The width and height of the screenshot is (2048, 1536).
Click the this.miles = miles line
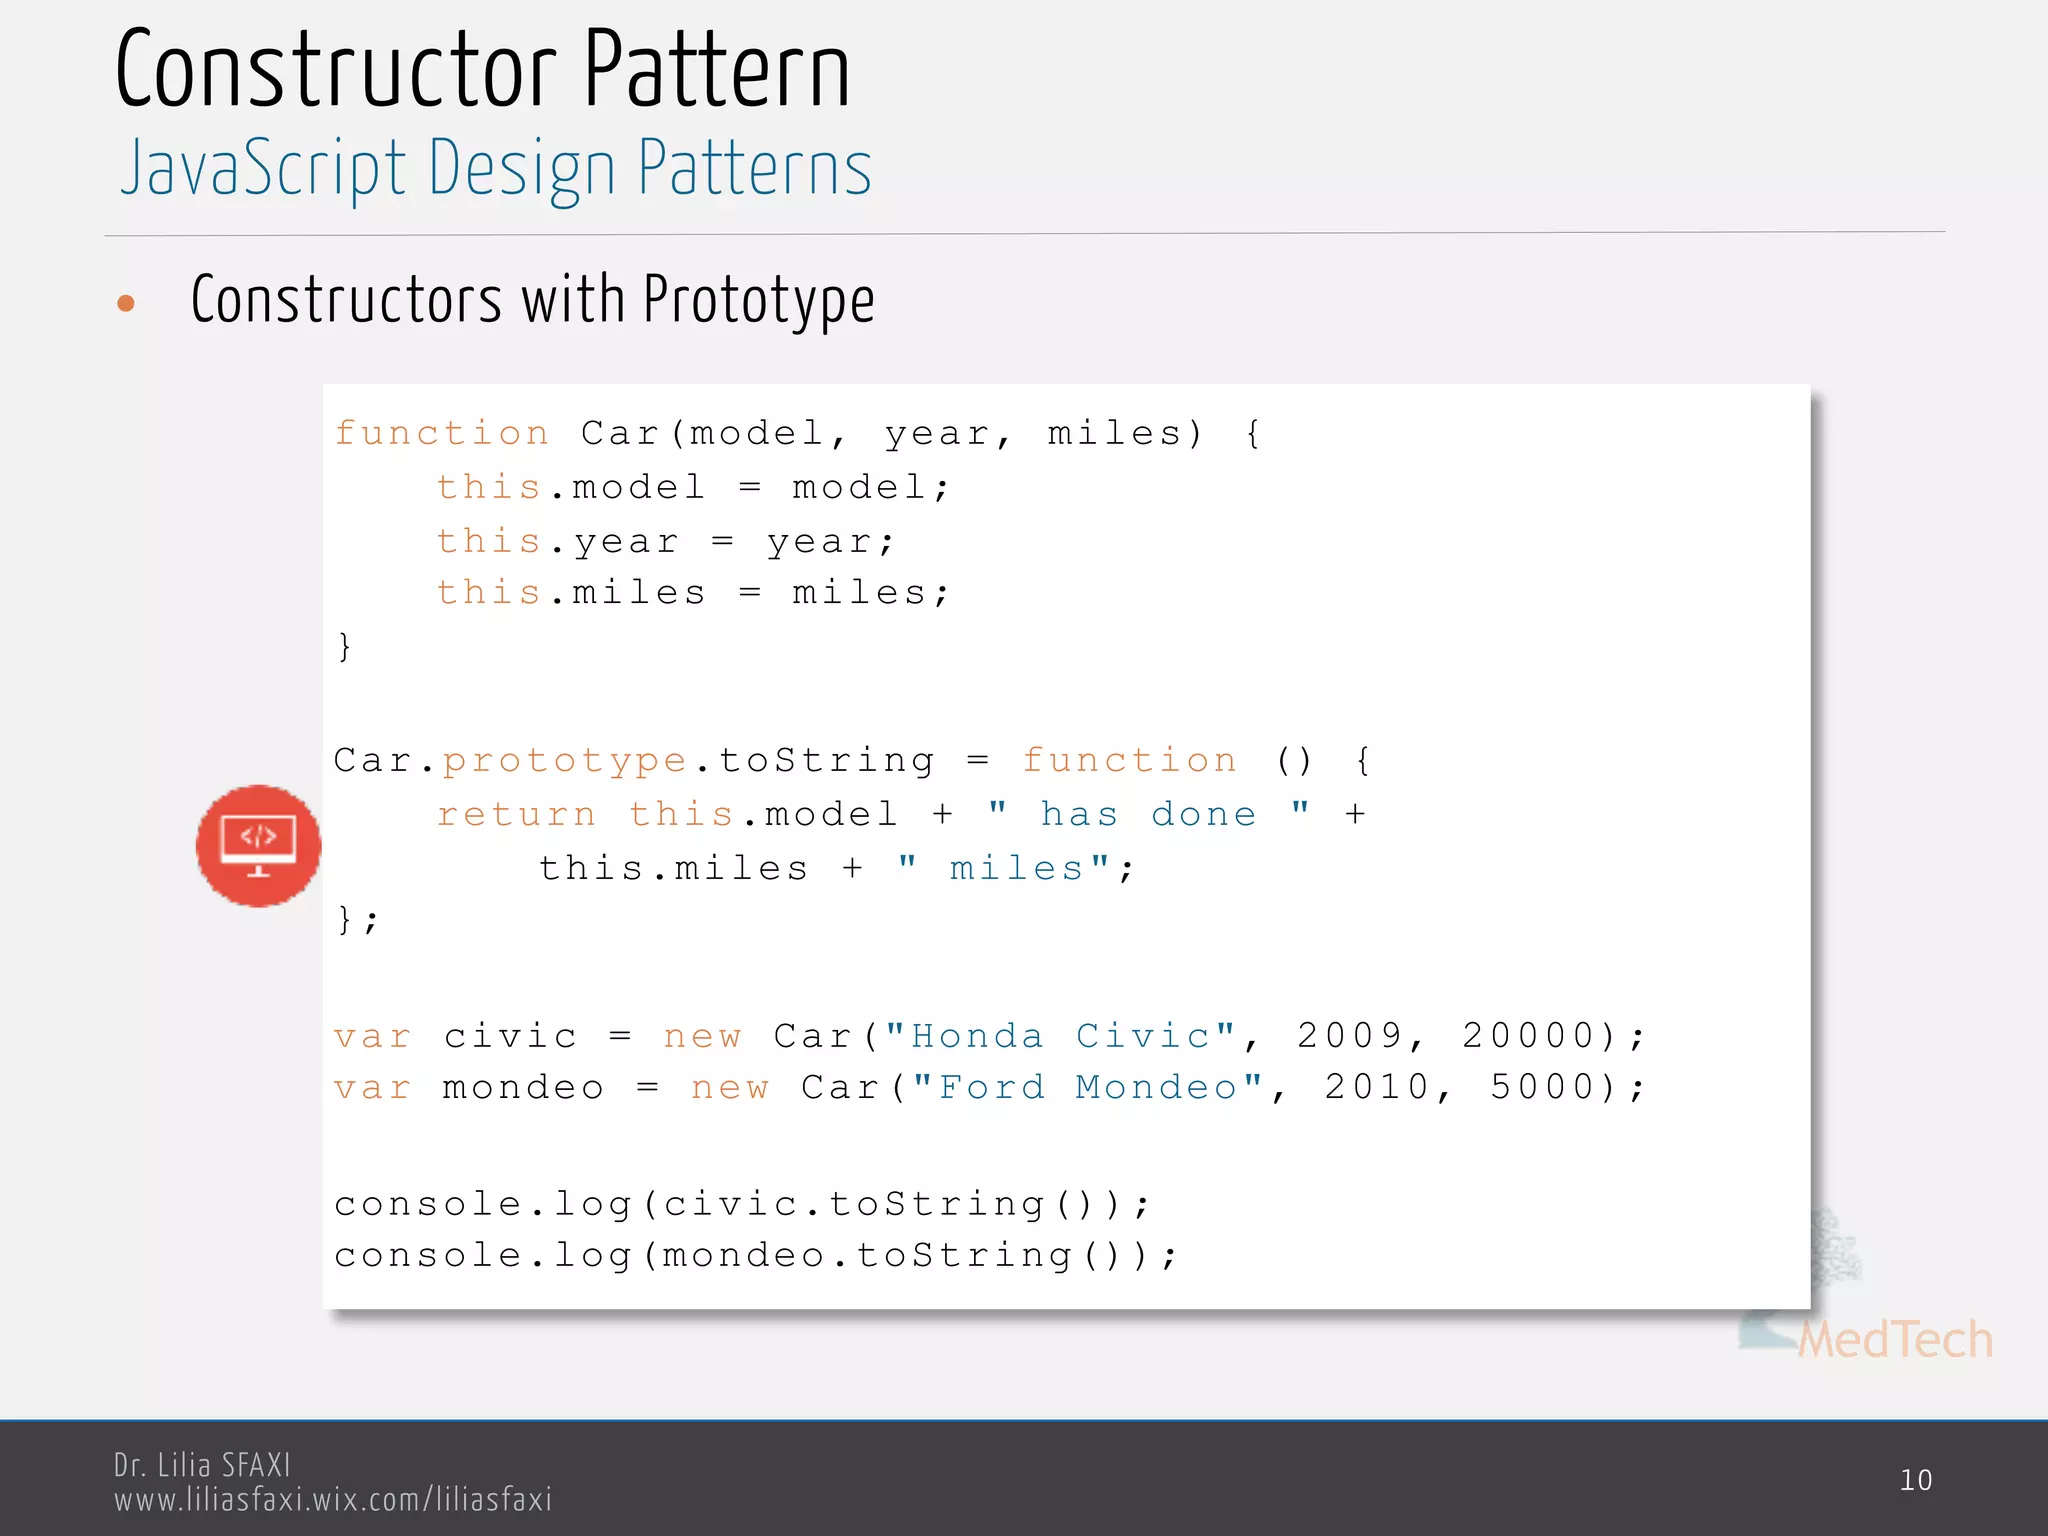[x=692, y=593]
